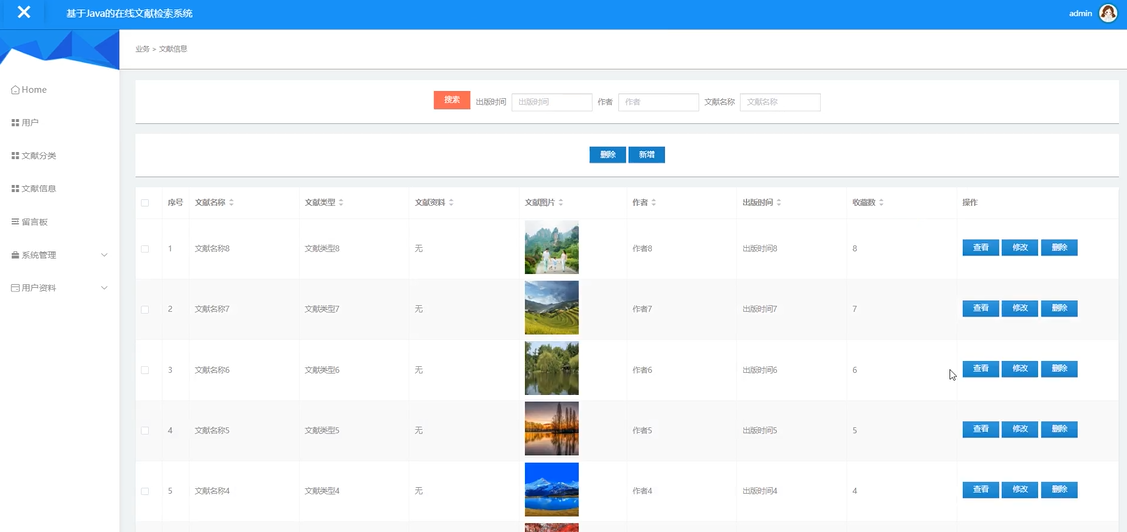This screenshot has width=1127, height=532.
Task: Open the 用户资料 menu item
Action: click(60, 288)
